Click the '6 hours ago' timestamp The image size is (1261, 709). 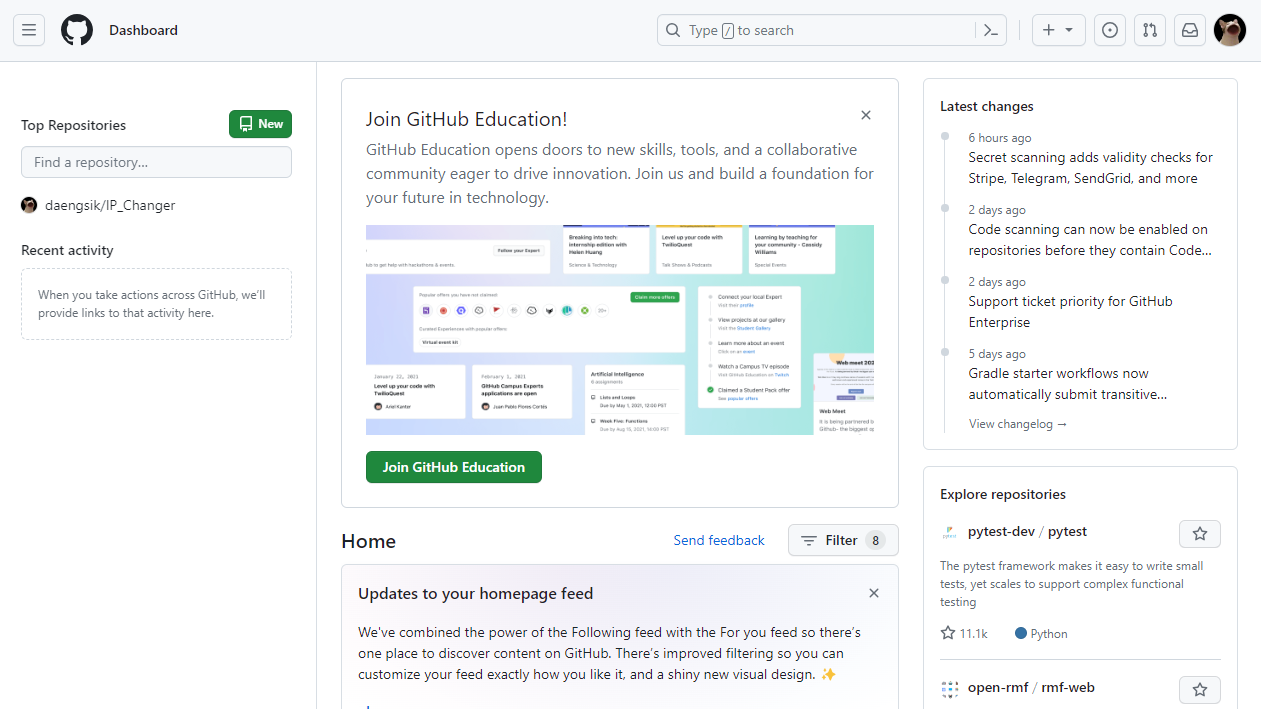point(999,138)
